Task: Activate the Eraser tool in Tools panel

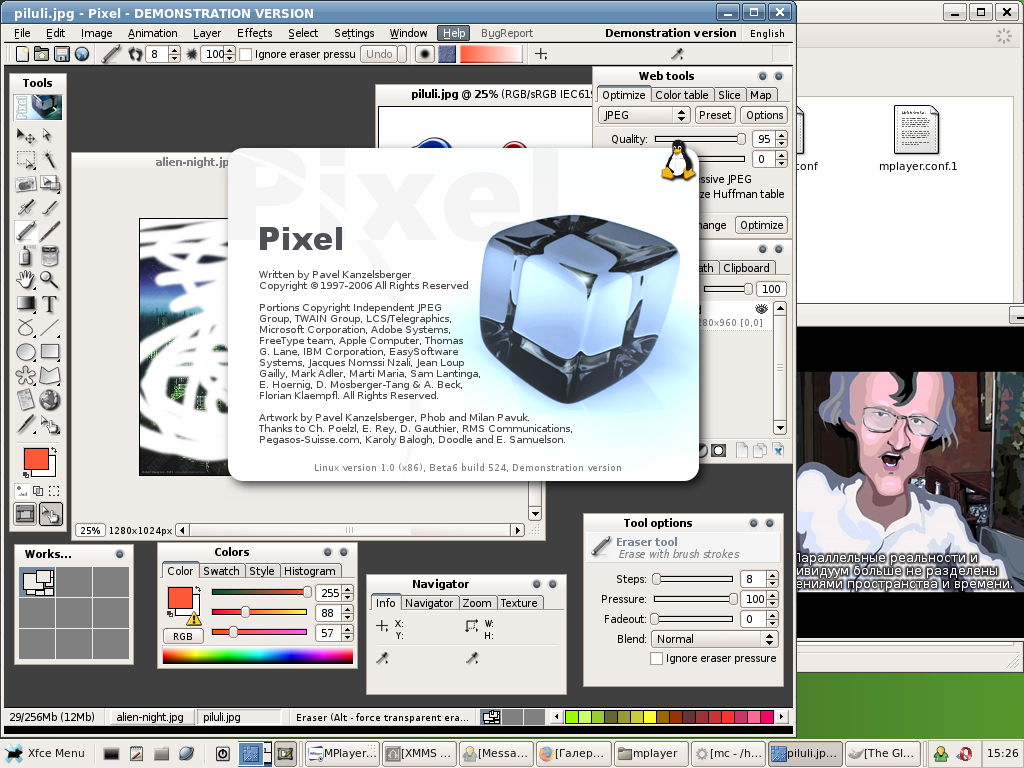Action: coord(25,231)
